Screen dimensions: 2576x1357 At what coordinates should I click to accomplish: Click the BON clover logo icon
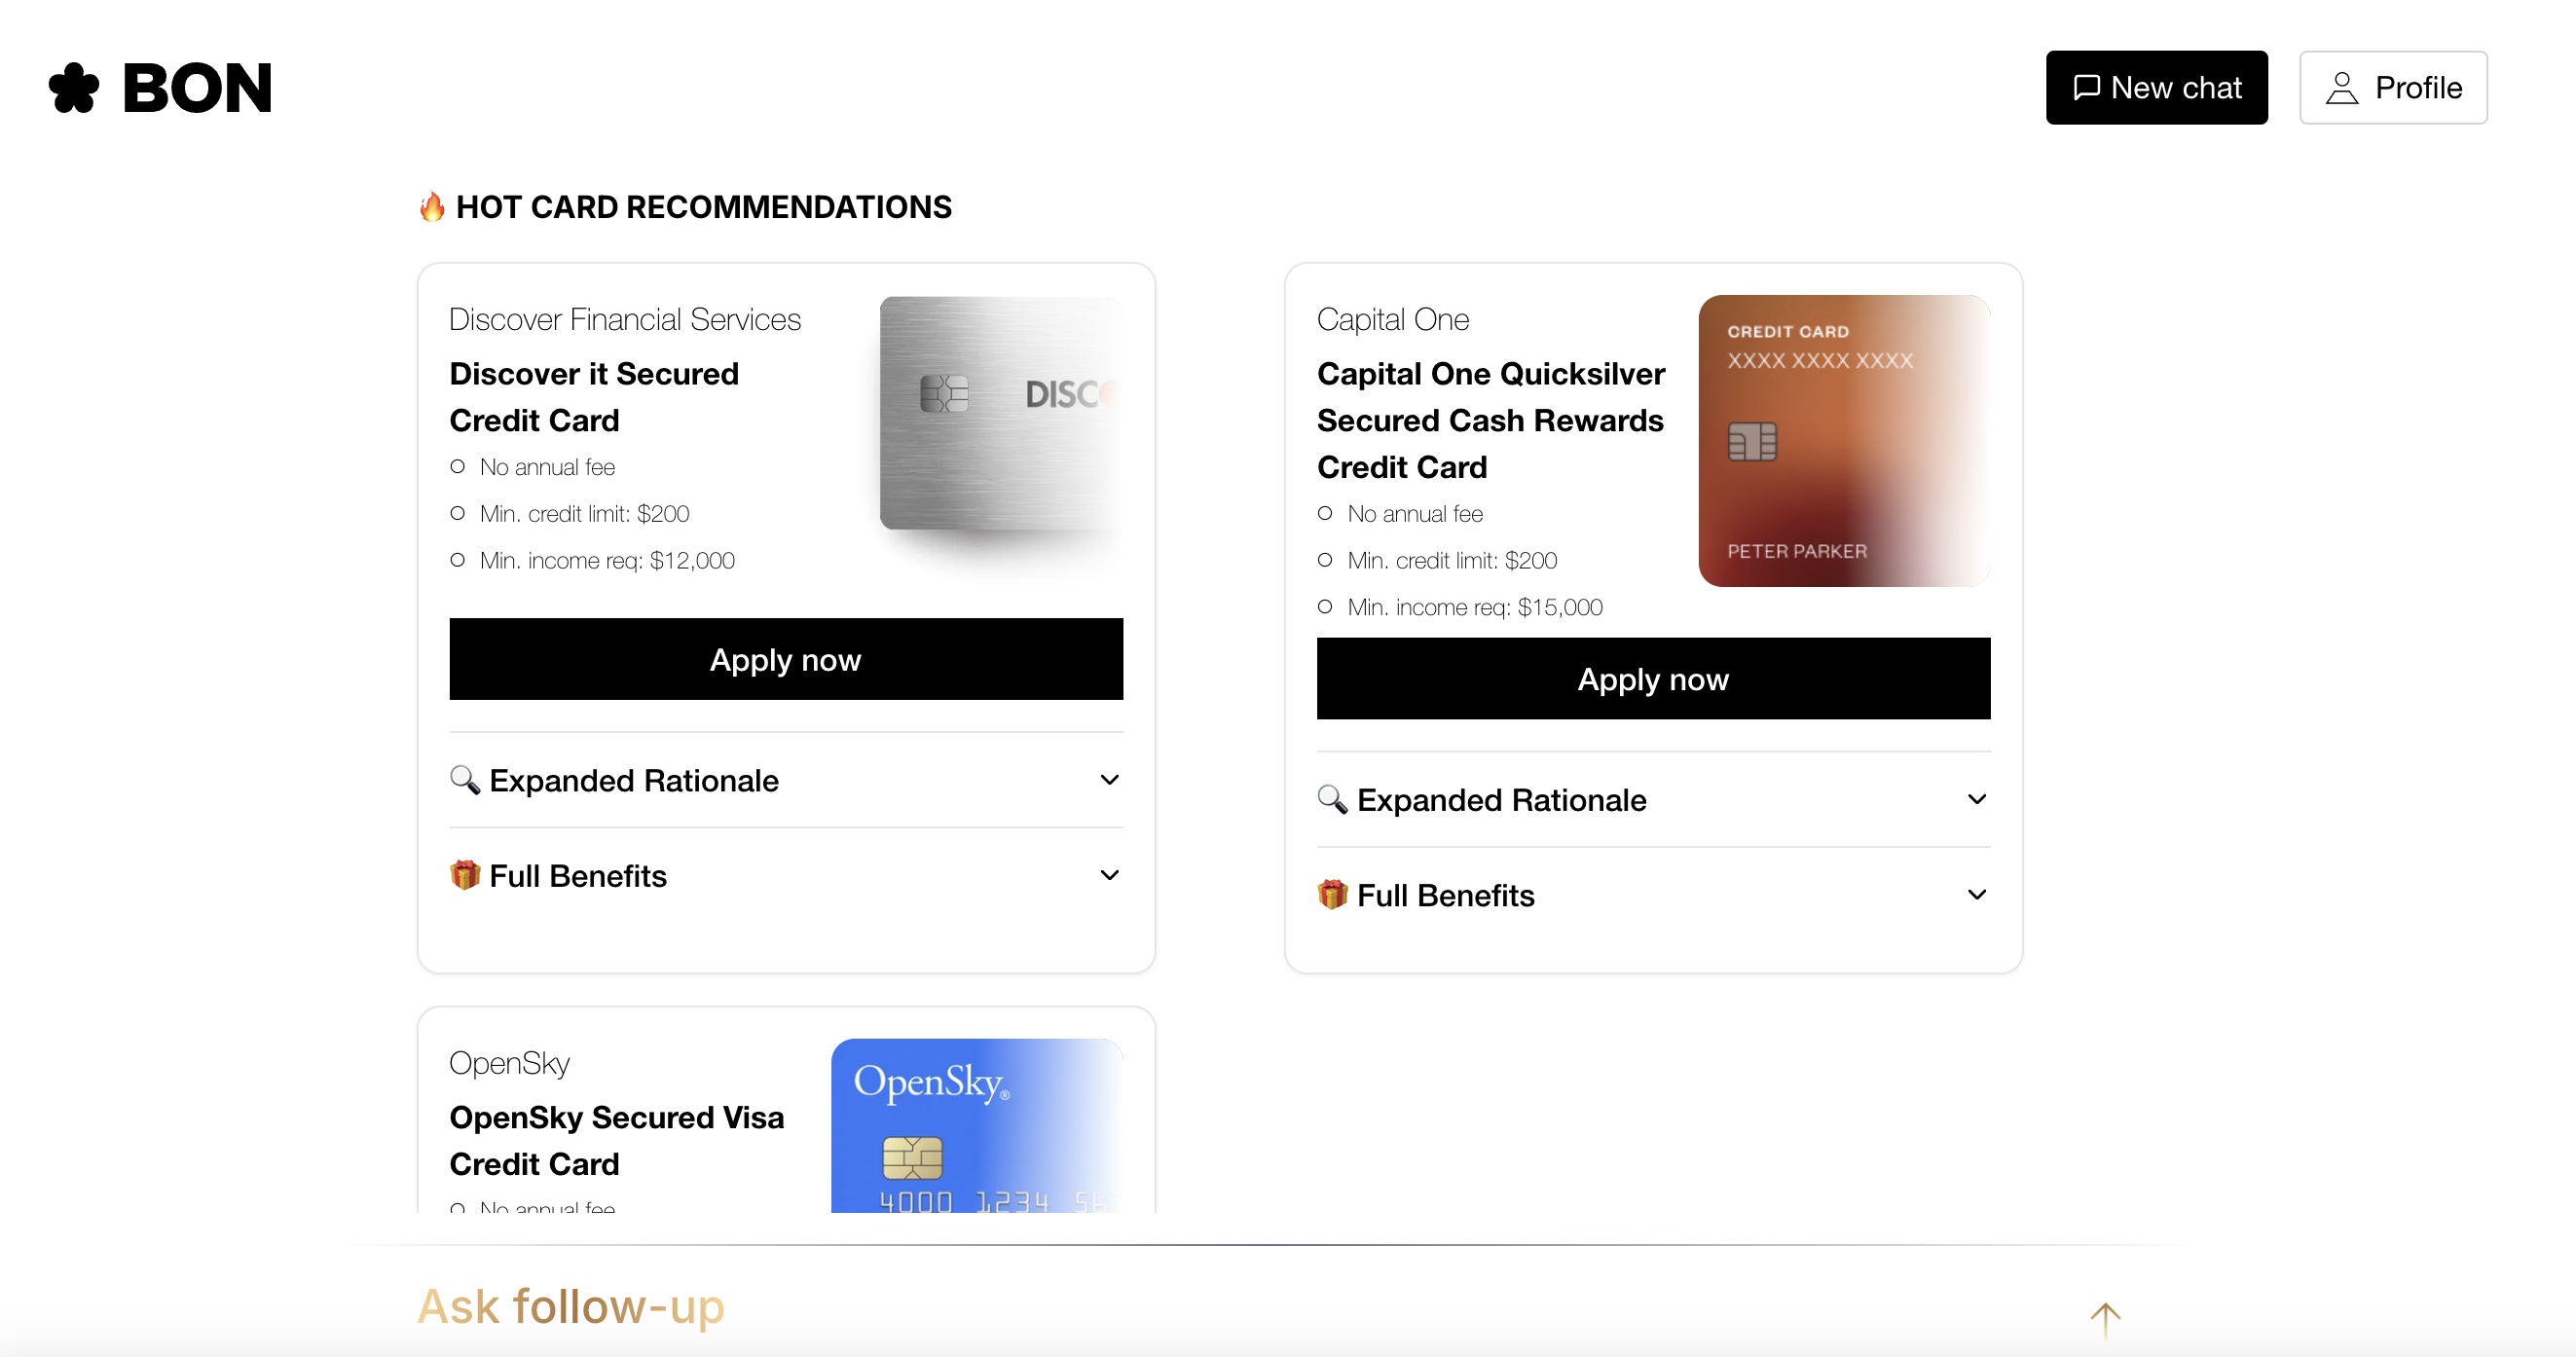pos(74,88)
